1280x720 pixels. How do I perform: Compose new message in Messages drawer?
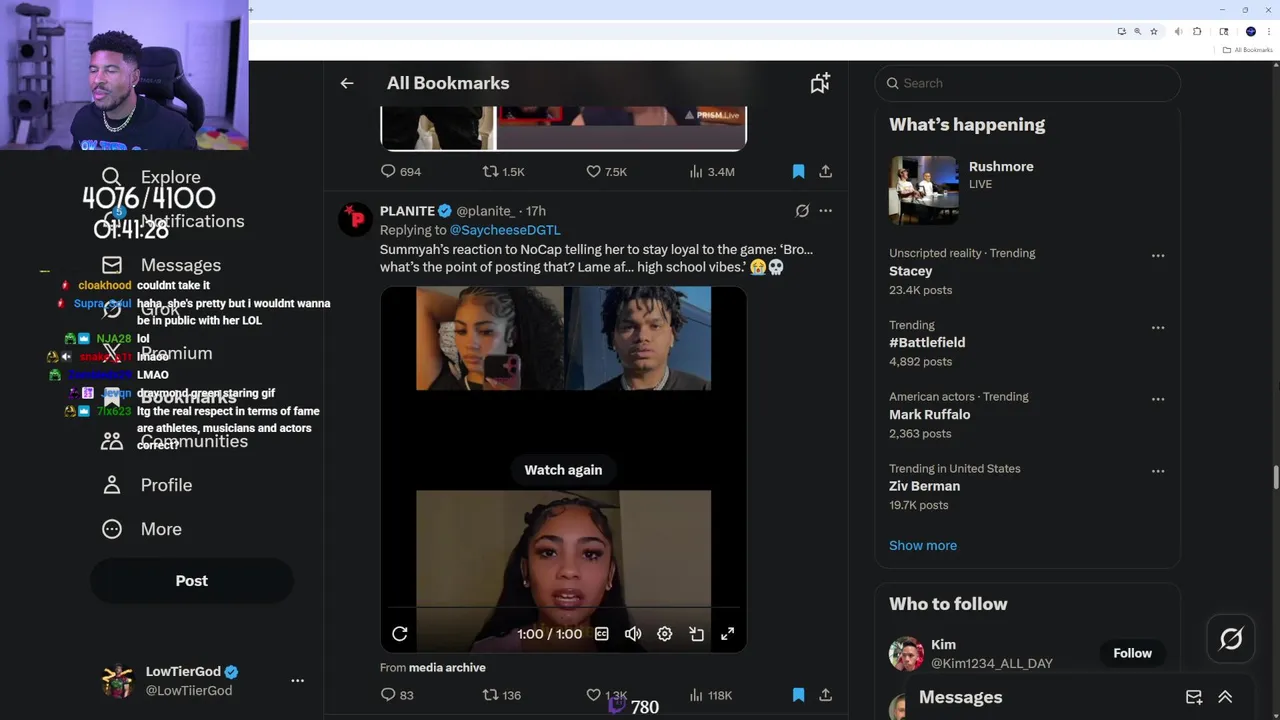(x=1194, y=697)
